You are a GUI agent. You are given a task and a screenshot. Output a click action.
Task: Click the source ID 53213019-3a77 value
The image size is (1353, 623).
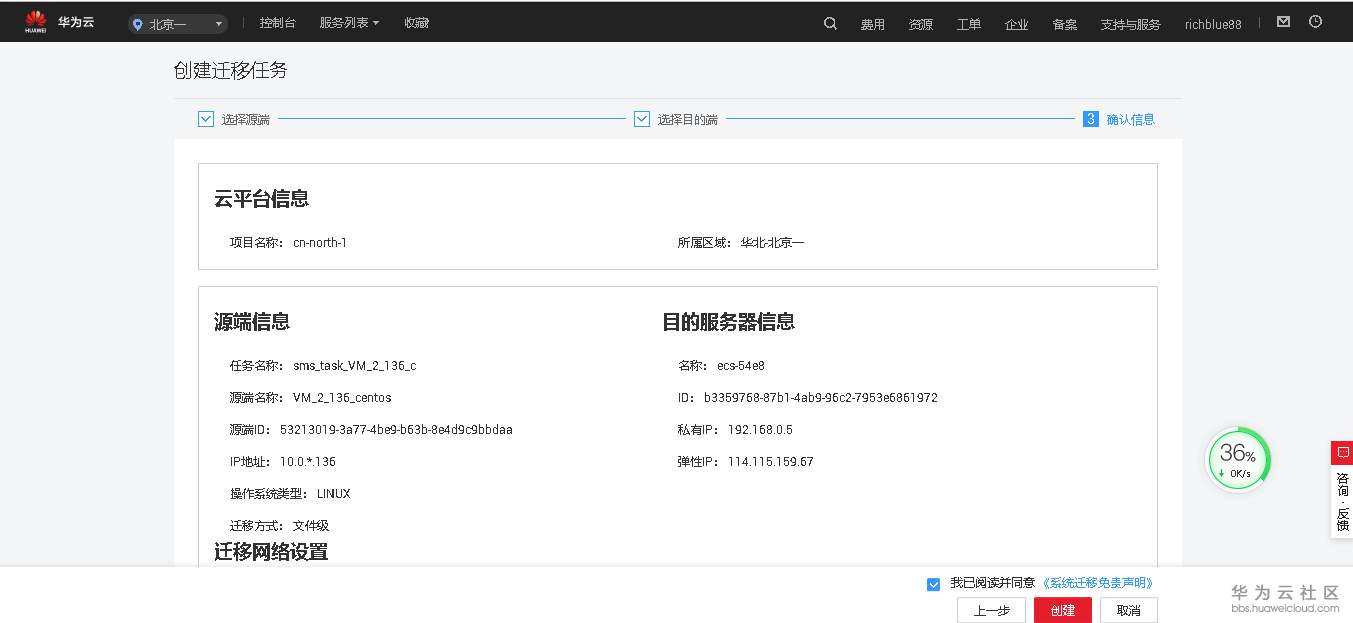(x=396, y=430)
